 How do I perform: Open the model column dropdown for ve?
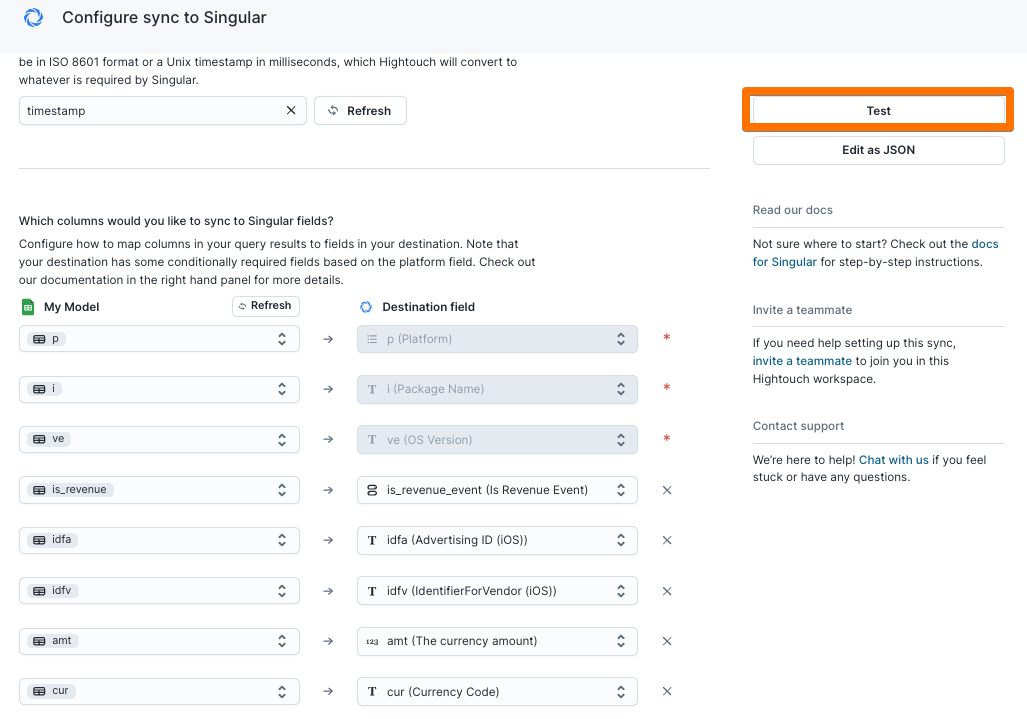159,439
